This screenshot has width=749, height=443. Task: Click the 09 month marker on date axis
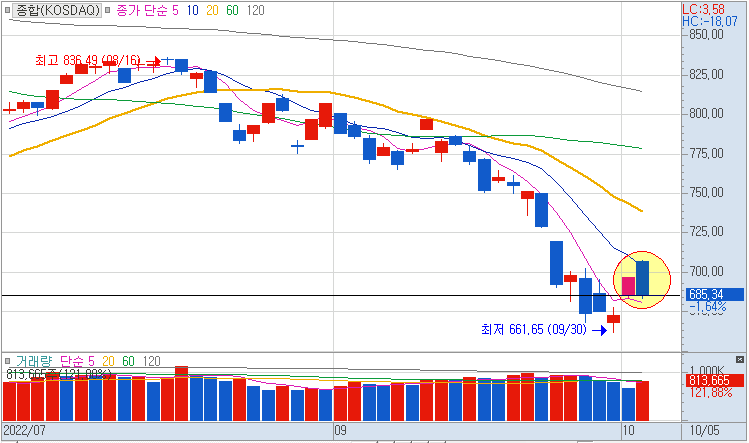(x=340, y=430)
